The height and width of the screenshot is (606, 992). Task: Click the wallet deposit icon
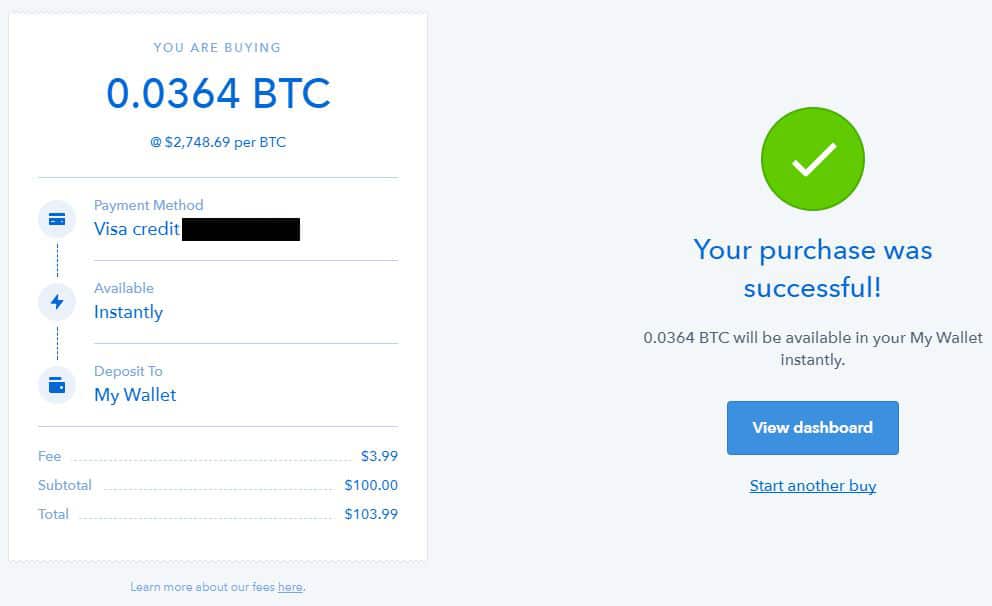coord(57,385)
